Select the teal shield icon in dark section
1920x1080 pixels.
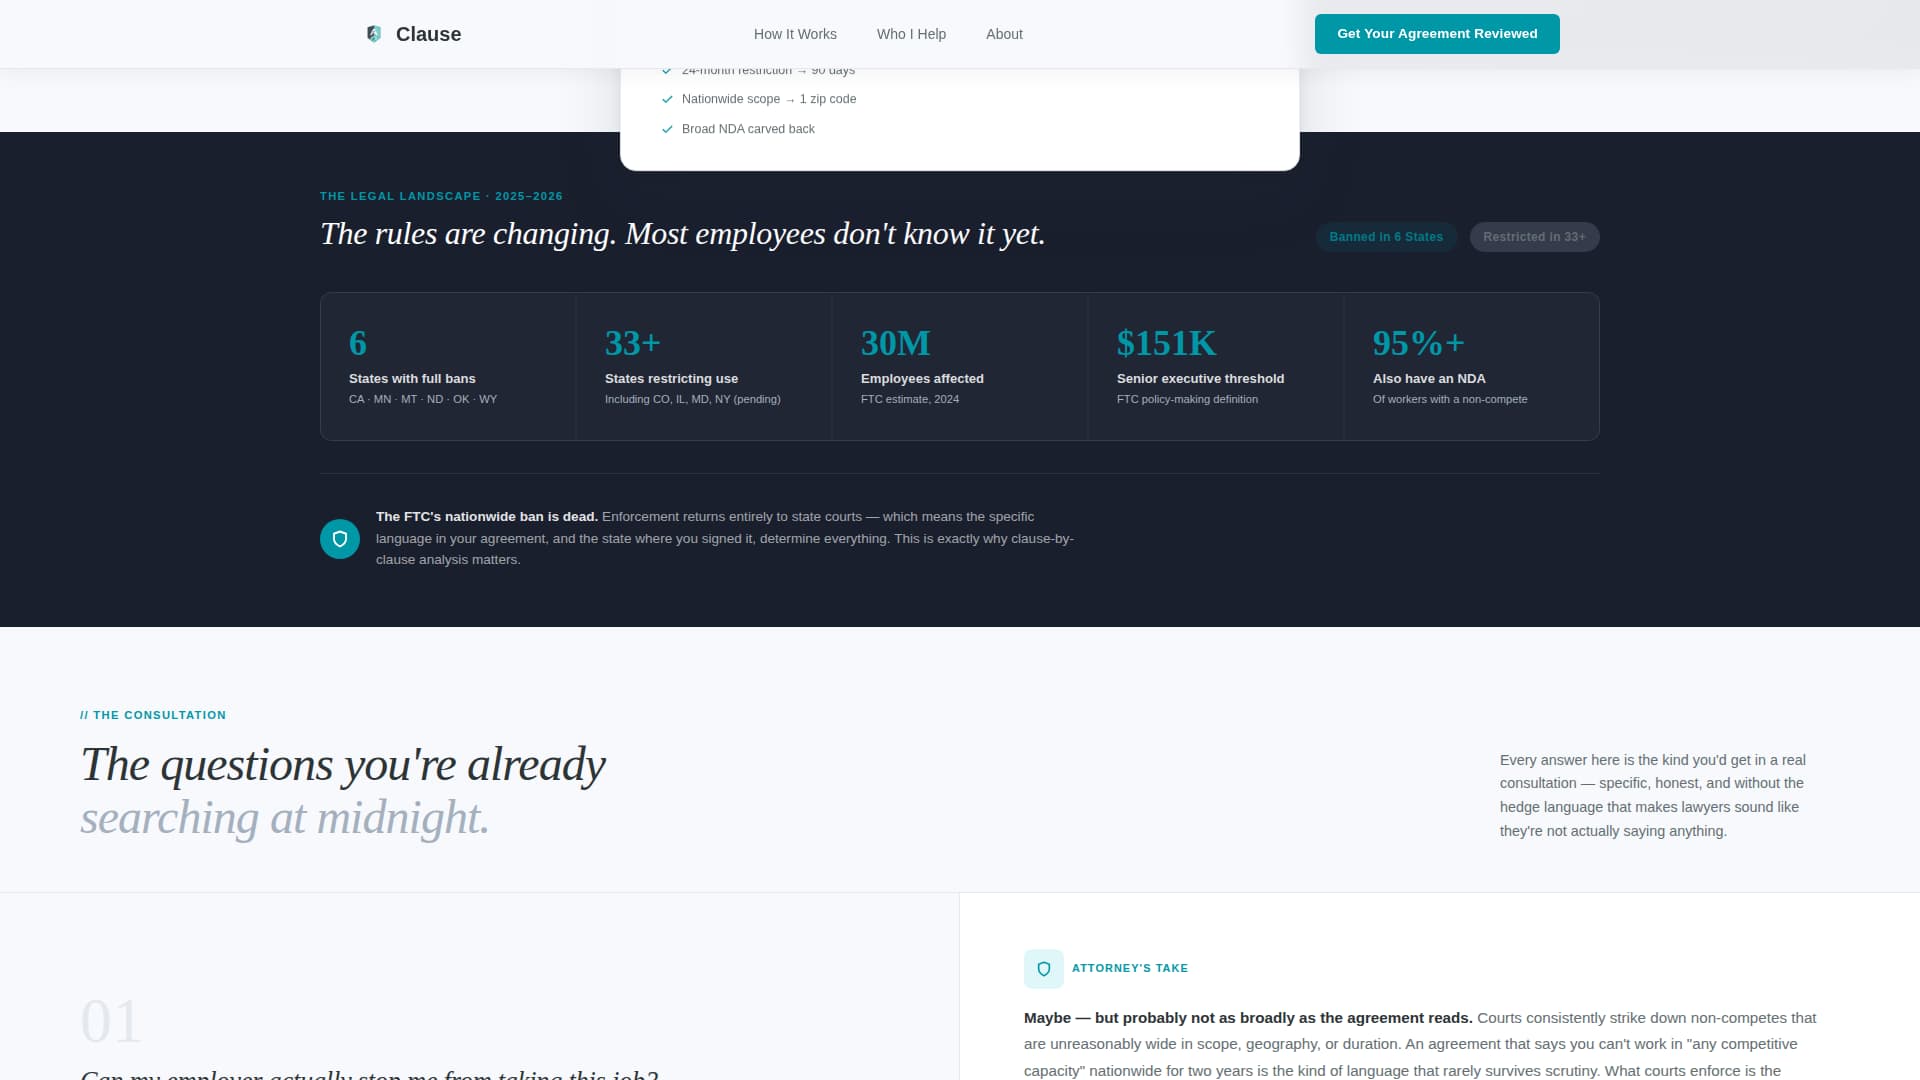[x=340, y=538]
